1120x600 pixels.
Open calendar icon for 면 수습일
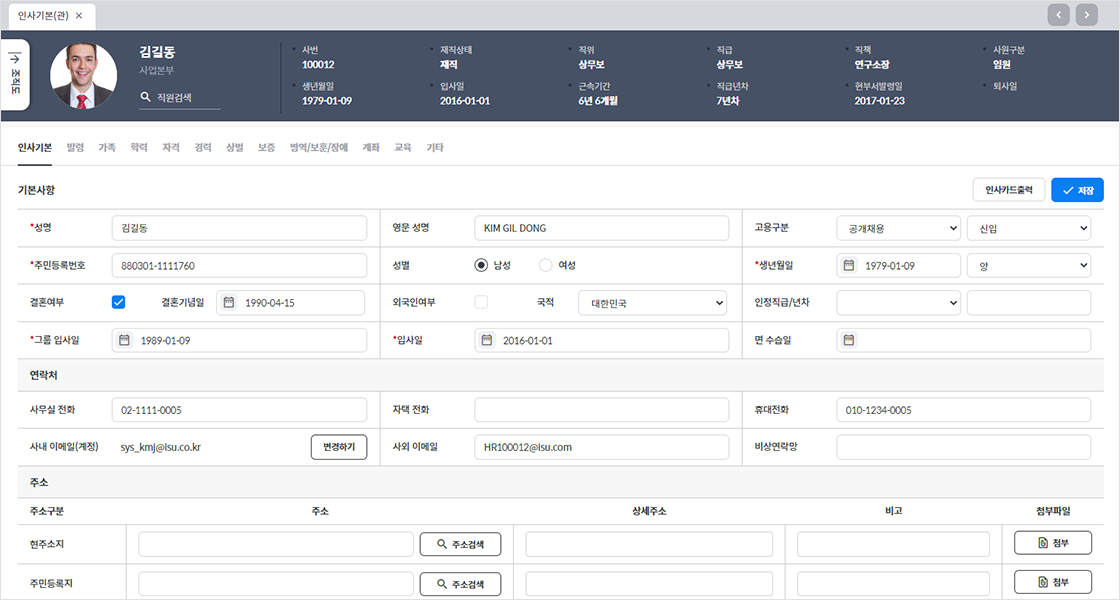point(849,340)
